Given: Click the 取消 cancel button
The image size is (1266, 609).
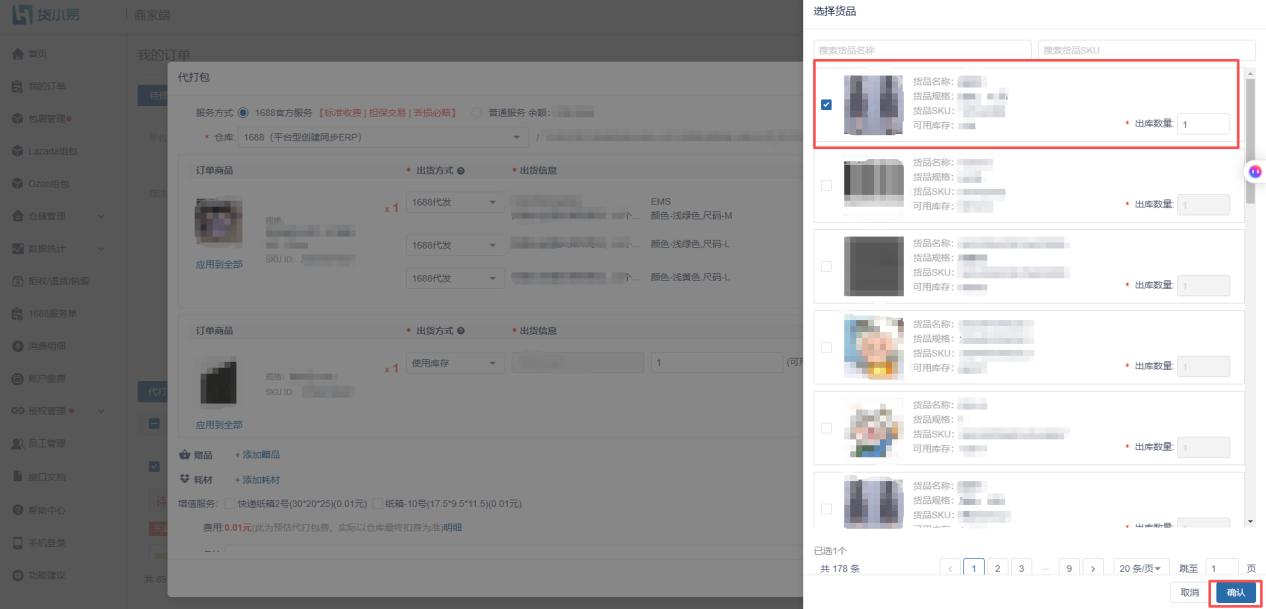Looking at the screenshot, I should (1190, 593).
